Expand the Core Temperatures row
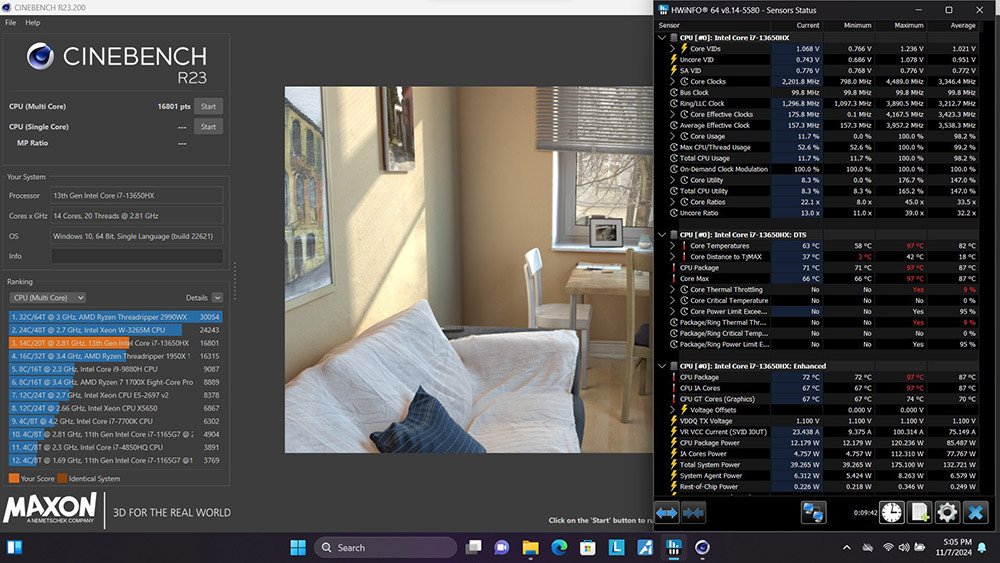 (x=672, y=245)
